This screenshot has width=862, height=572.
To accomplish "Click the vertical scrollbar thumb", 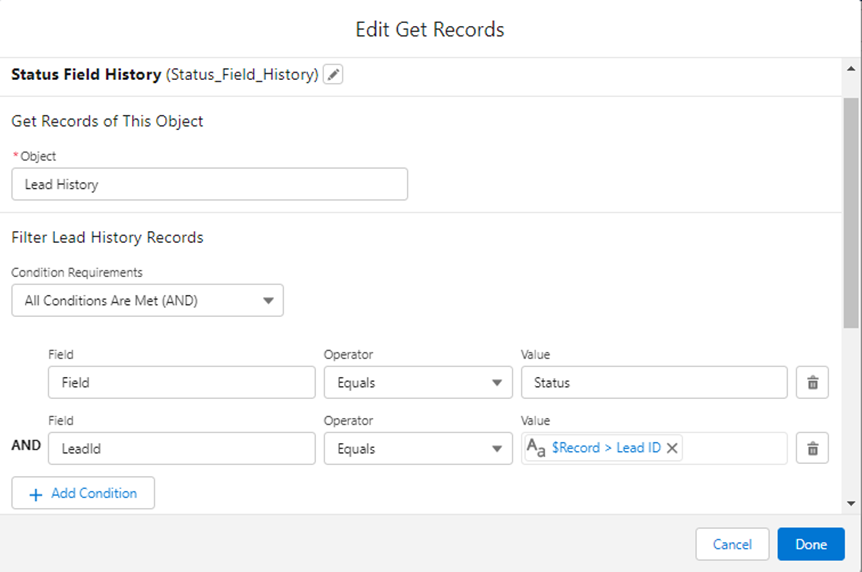I will [851, 213].
